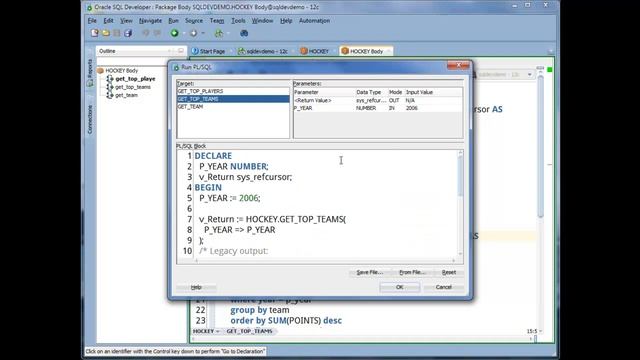Click the Cancel button in Run PL/SQL

[x=443, y=287]
